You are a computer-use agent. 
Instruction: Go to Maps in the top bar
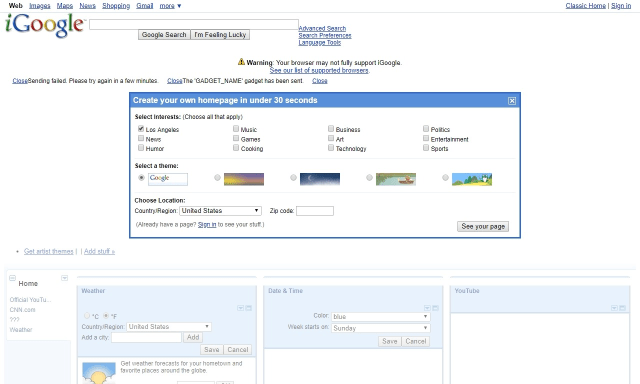coord(64,6)
